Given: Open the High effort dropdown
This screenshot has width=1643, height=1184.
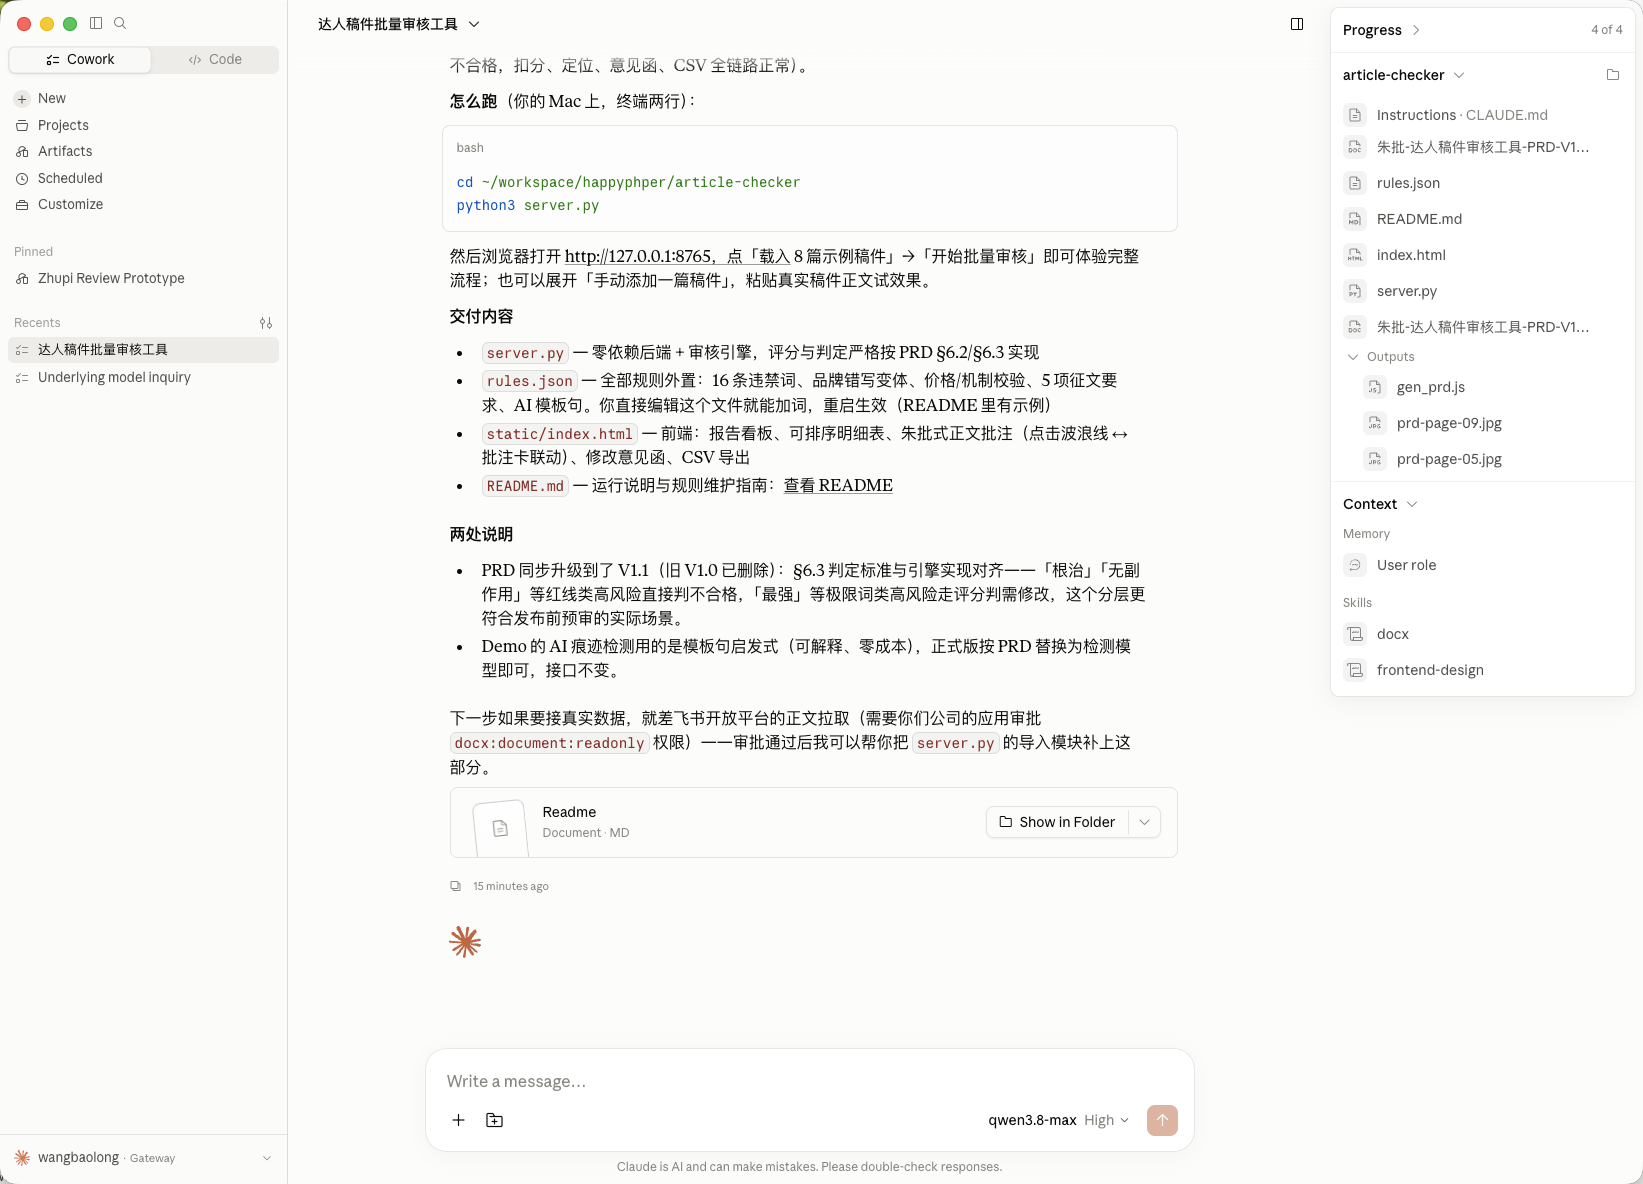Looking at the screenshot, I should tap(1107, 1120).
